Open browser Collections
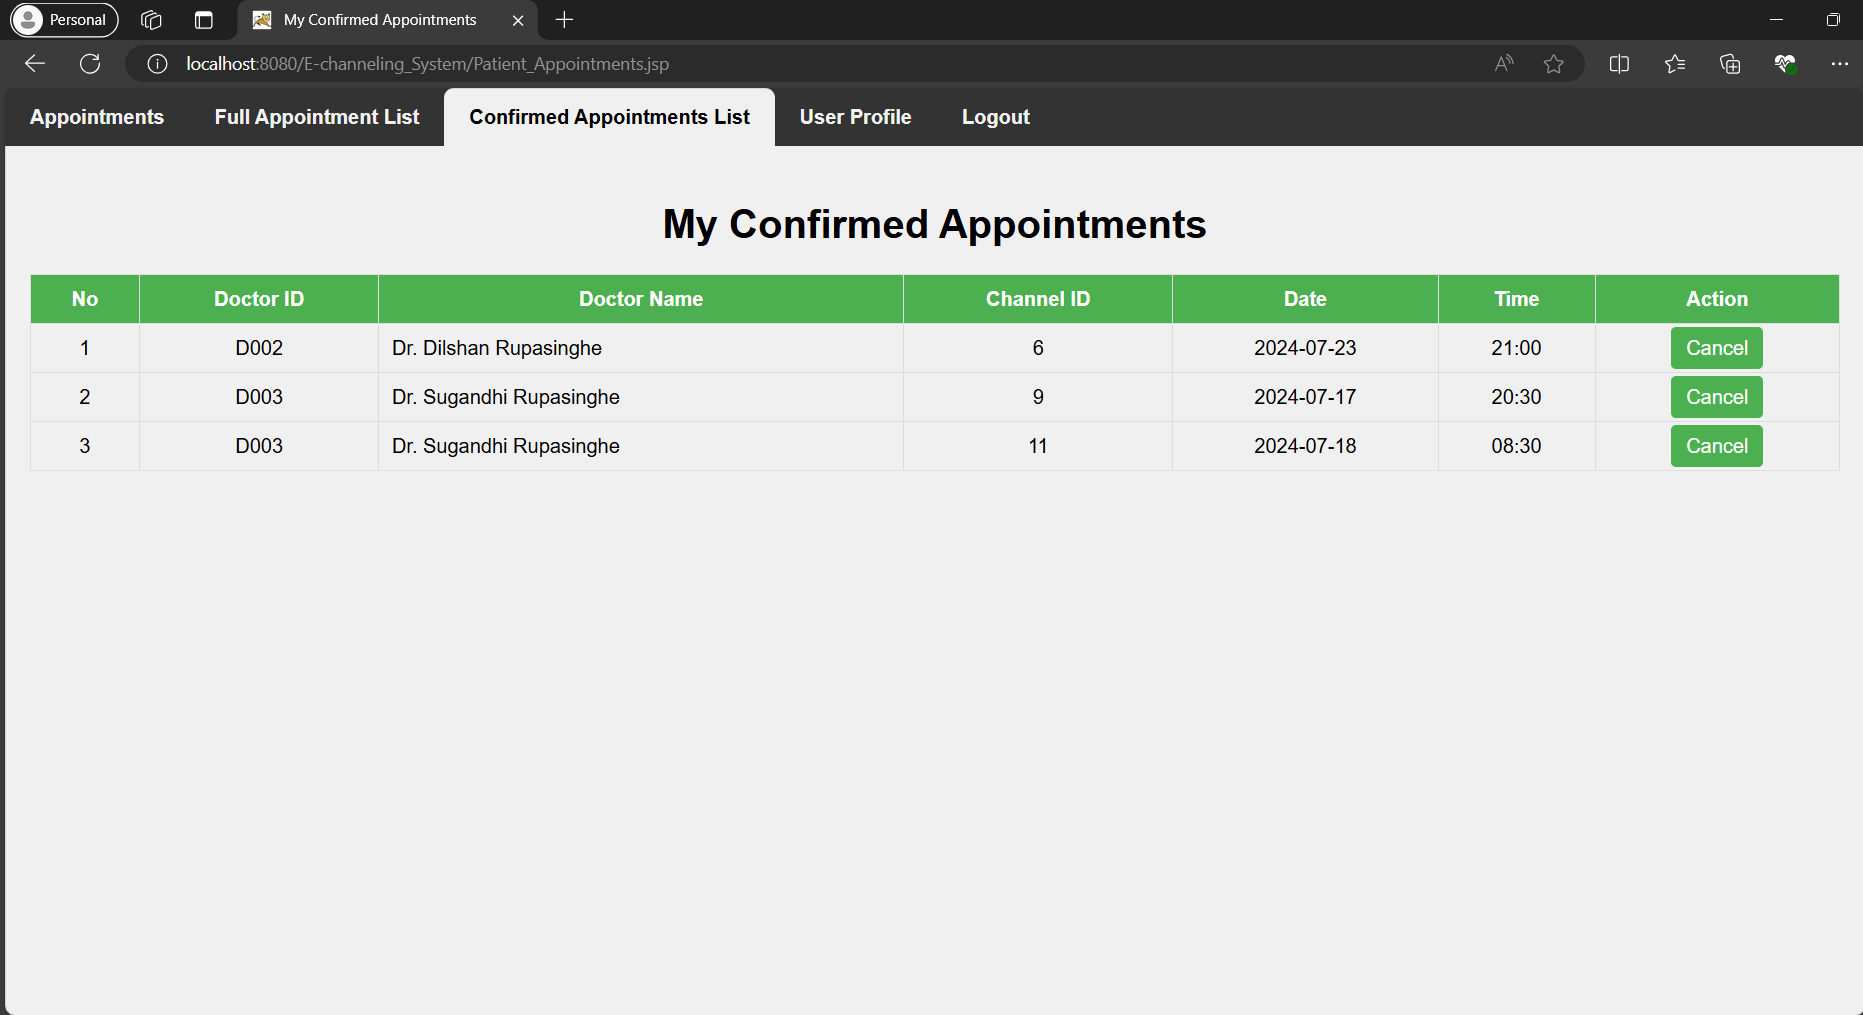The image size is (1863, 1015). point(1730,64)
